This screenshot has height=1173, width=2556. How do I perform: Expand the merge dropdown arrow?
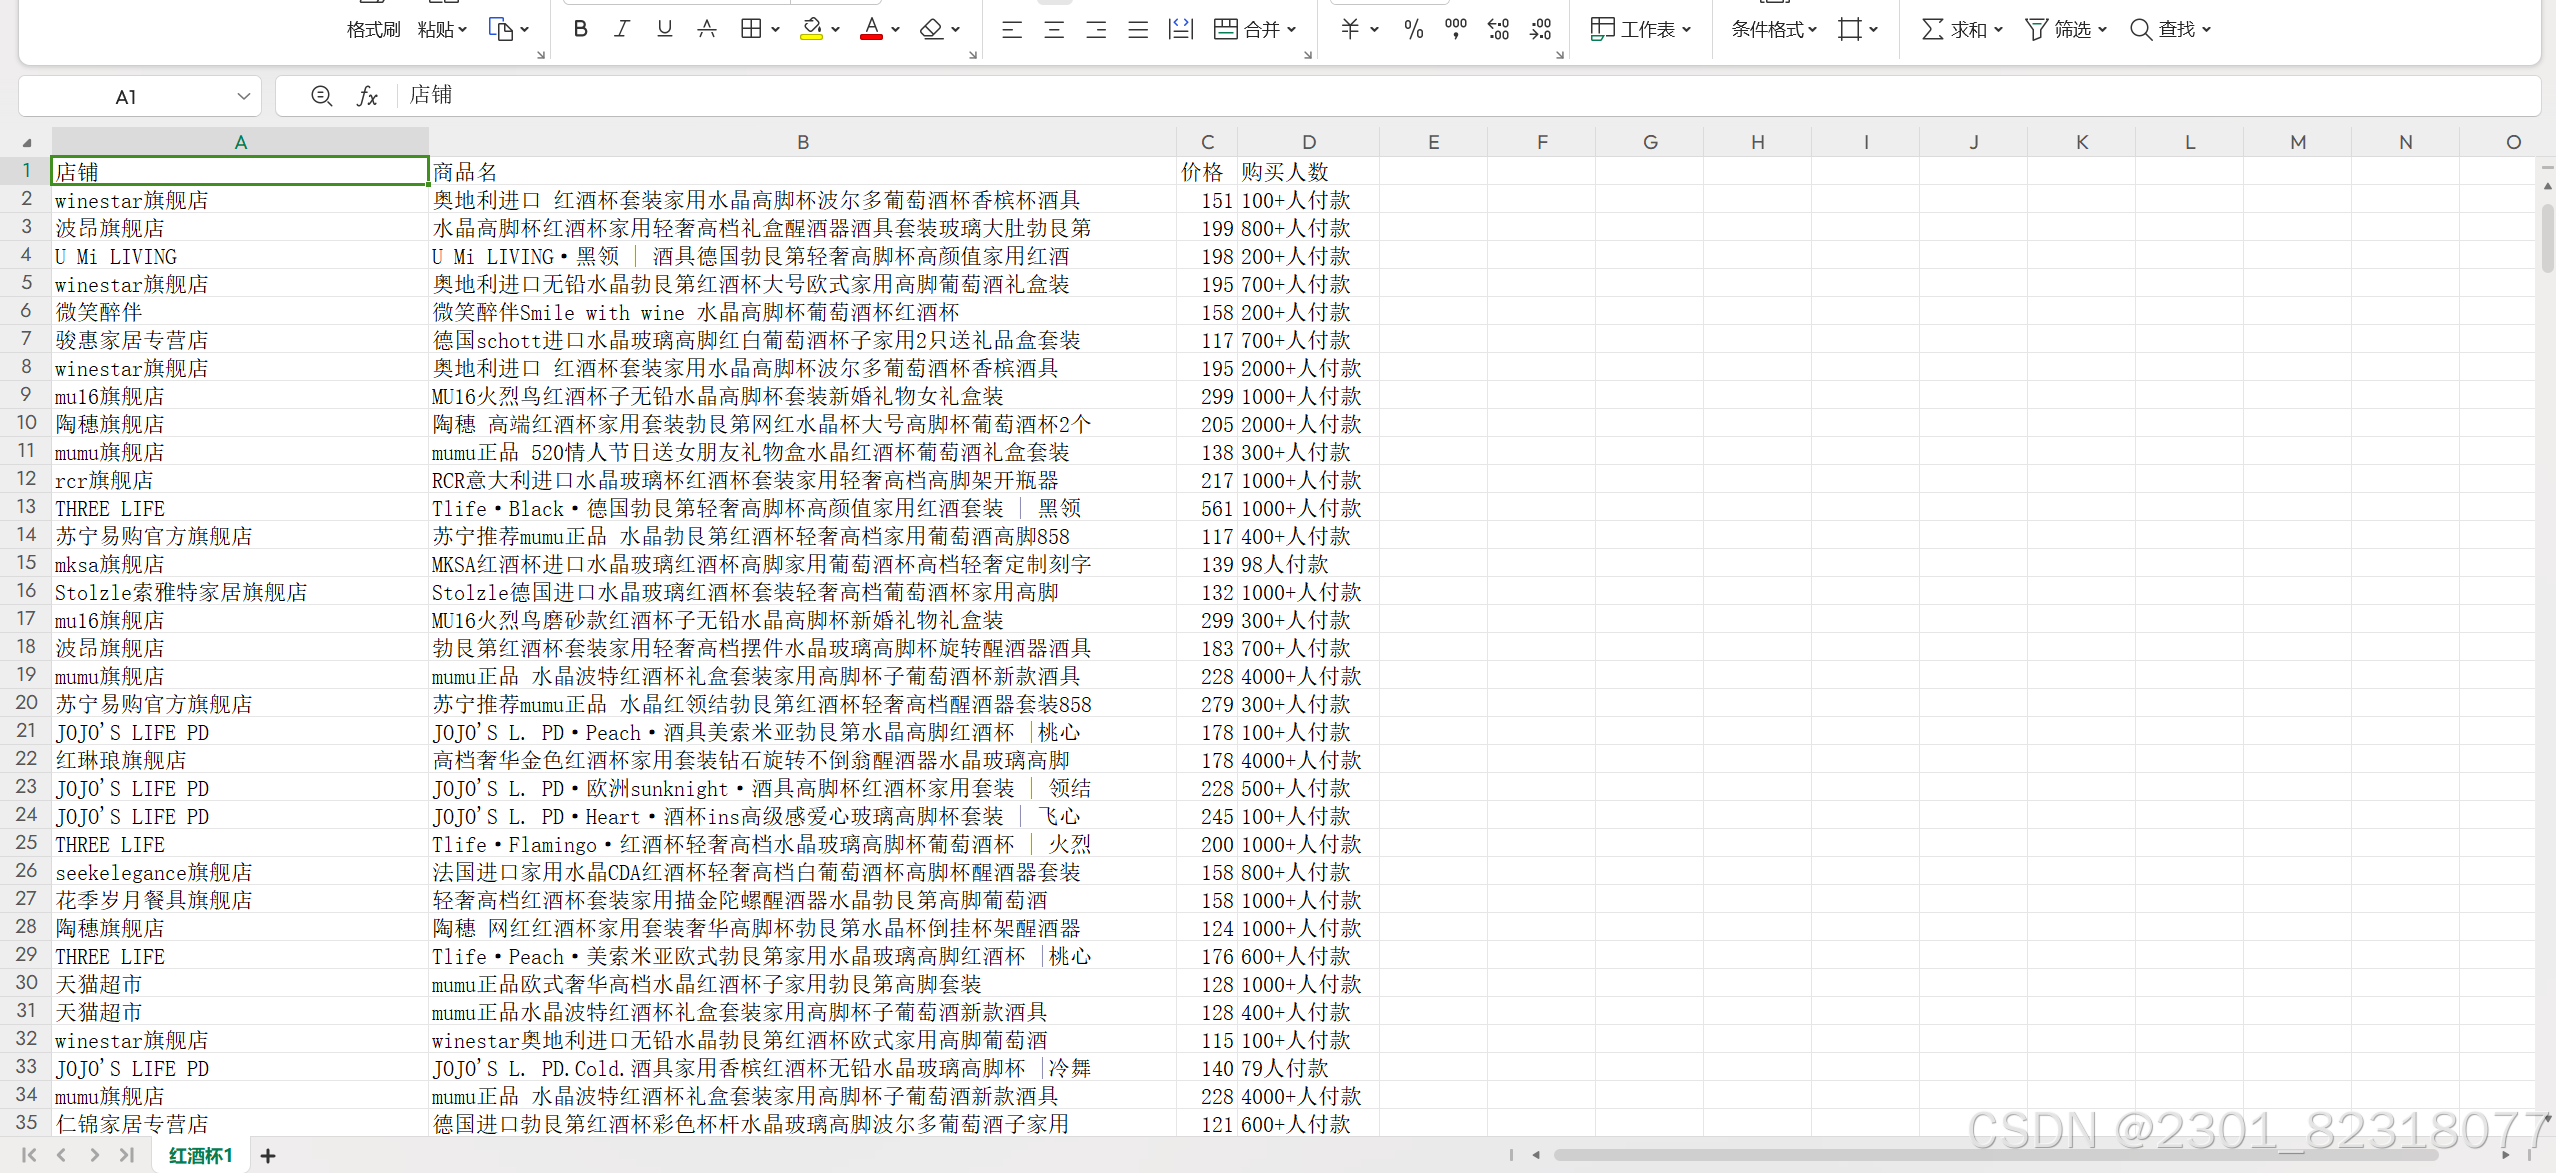(1292, 30)
